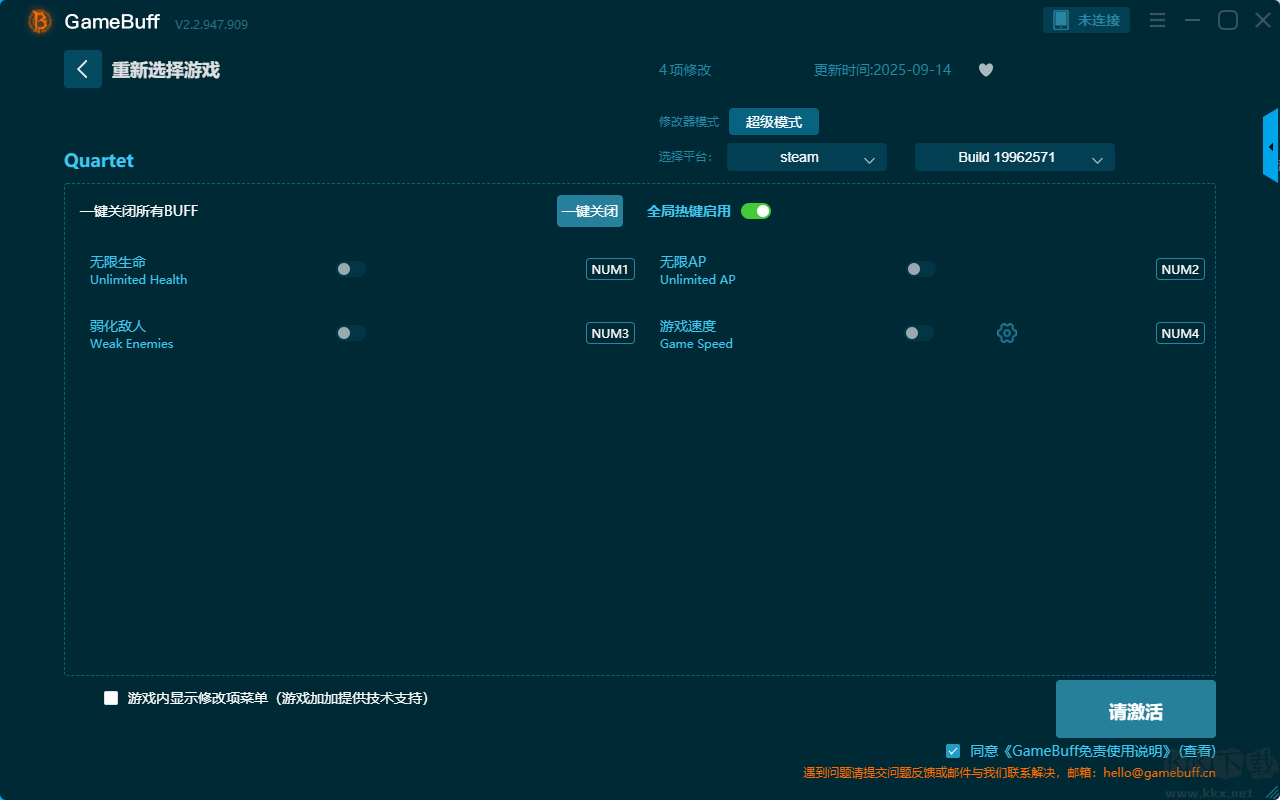Check the in-game cheat menu checkbox
1280x800 pixels.
click(x=111, y=698)
